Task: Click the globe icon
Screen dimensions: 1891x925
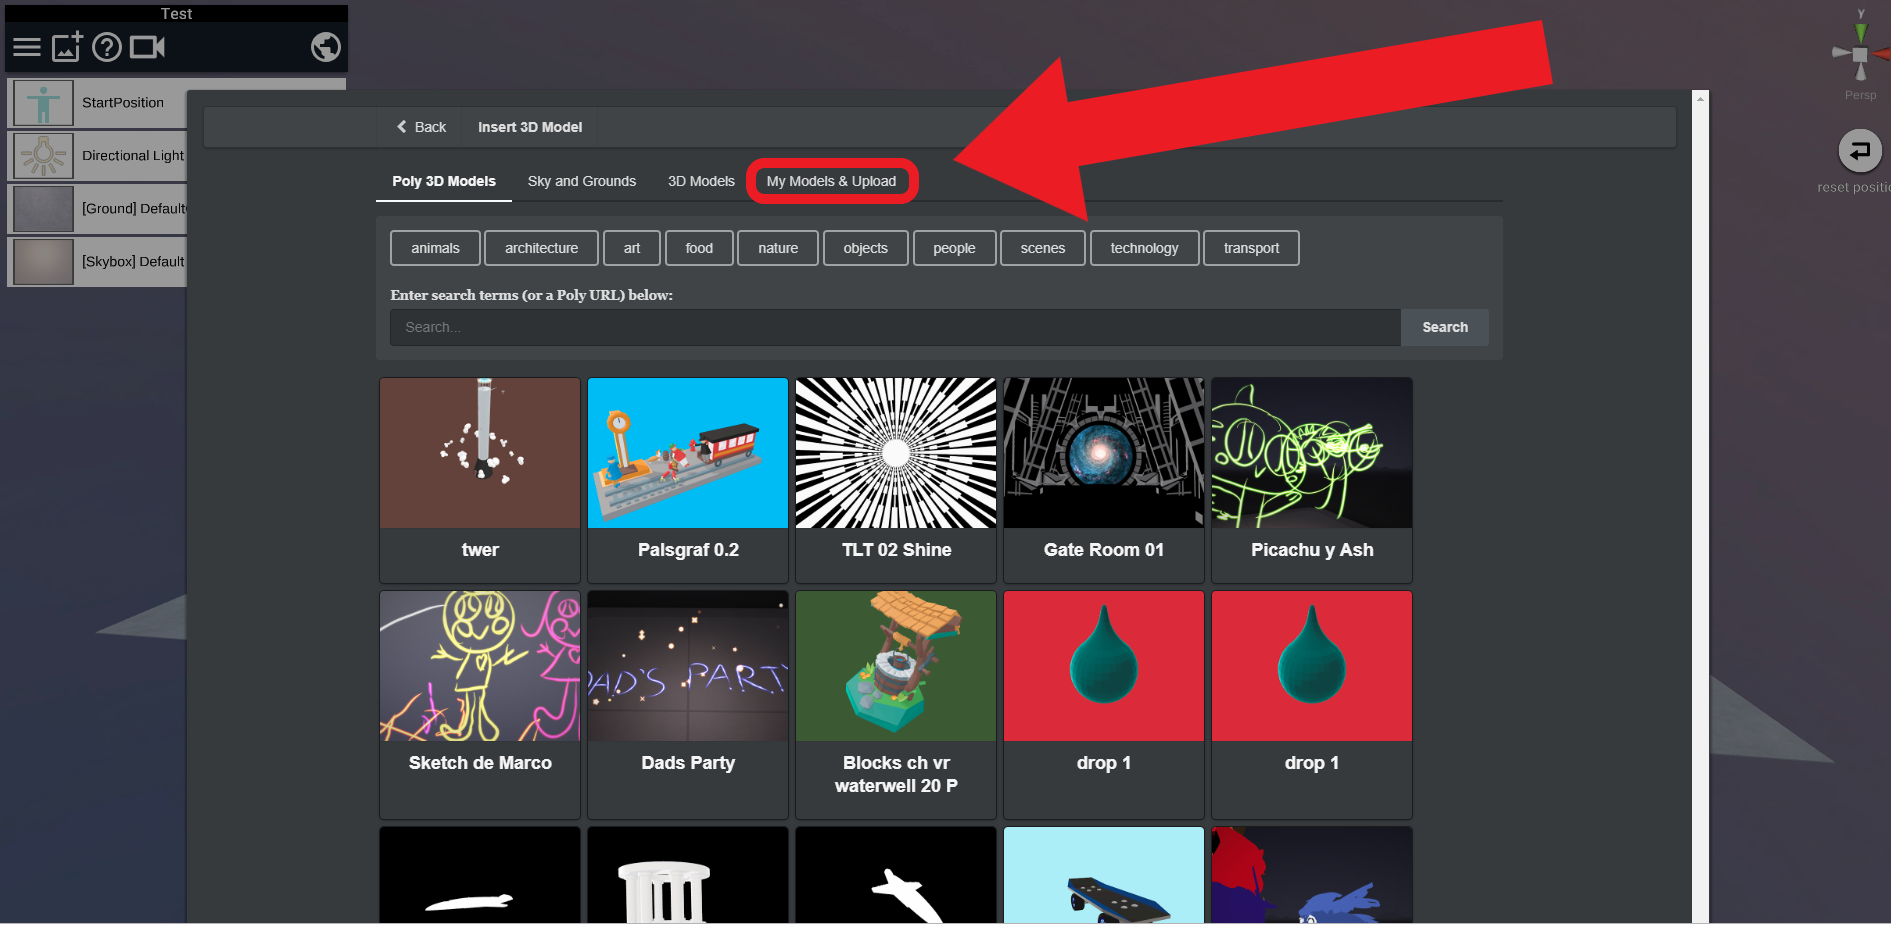Action: click(326, 47)
